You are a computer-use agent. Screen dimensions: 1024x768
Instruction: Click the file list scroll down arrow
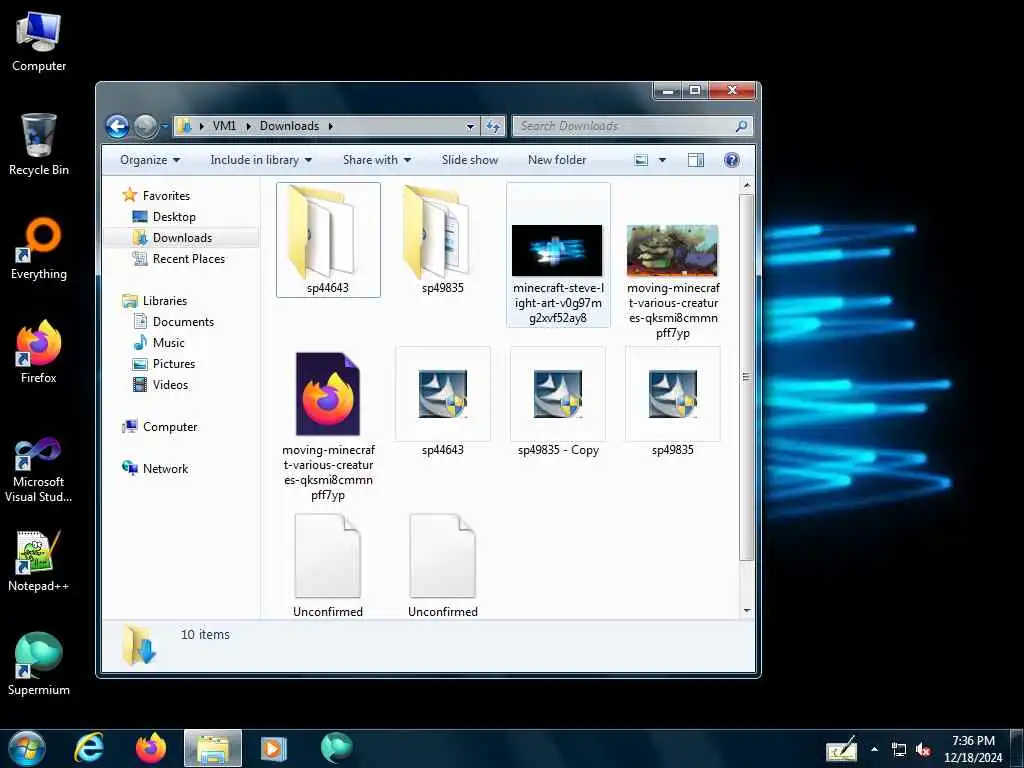[x=746, y=611]
